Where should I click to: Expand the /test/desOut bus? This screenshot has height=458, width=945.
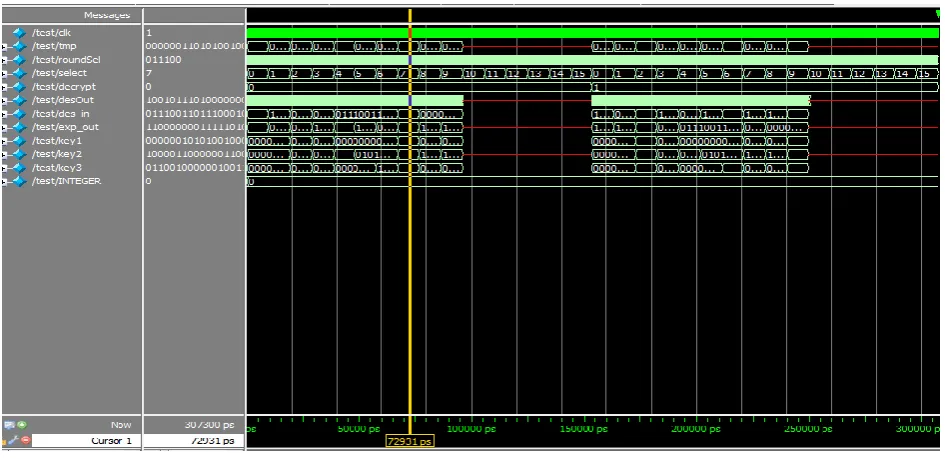pyautogui.click(x=5, y=100)
